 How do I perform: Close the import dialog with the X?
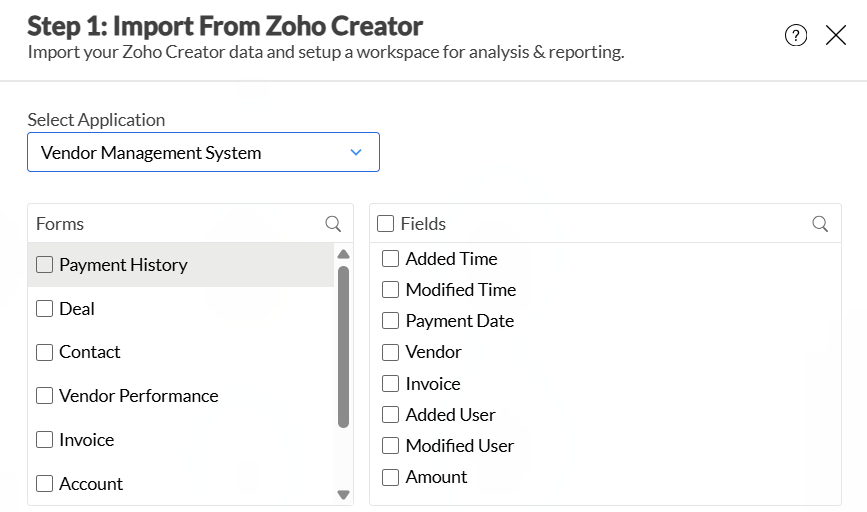click(835, 35)
